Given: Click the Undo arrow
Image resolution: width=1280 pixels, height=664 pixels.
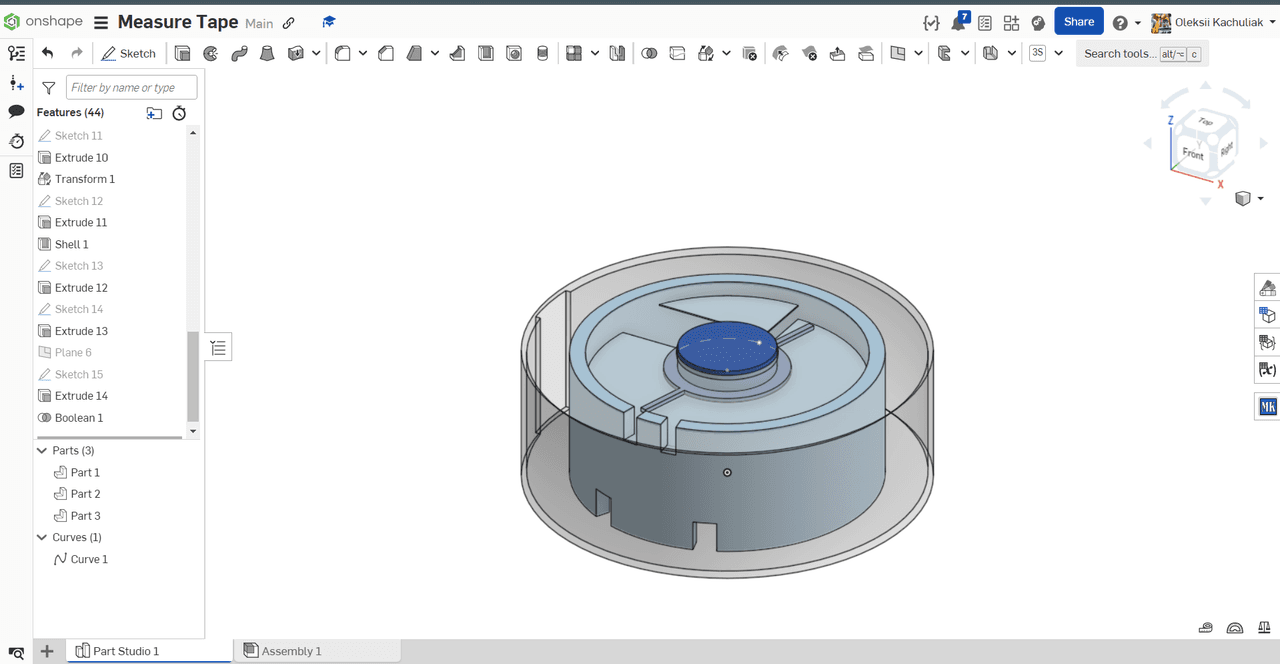Looking at the screenshot, I should tap(47, 53).
